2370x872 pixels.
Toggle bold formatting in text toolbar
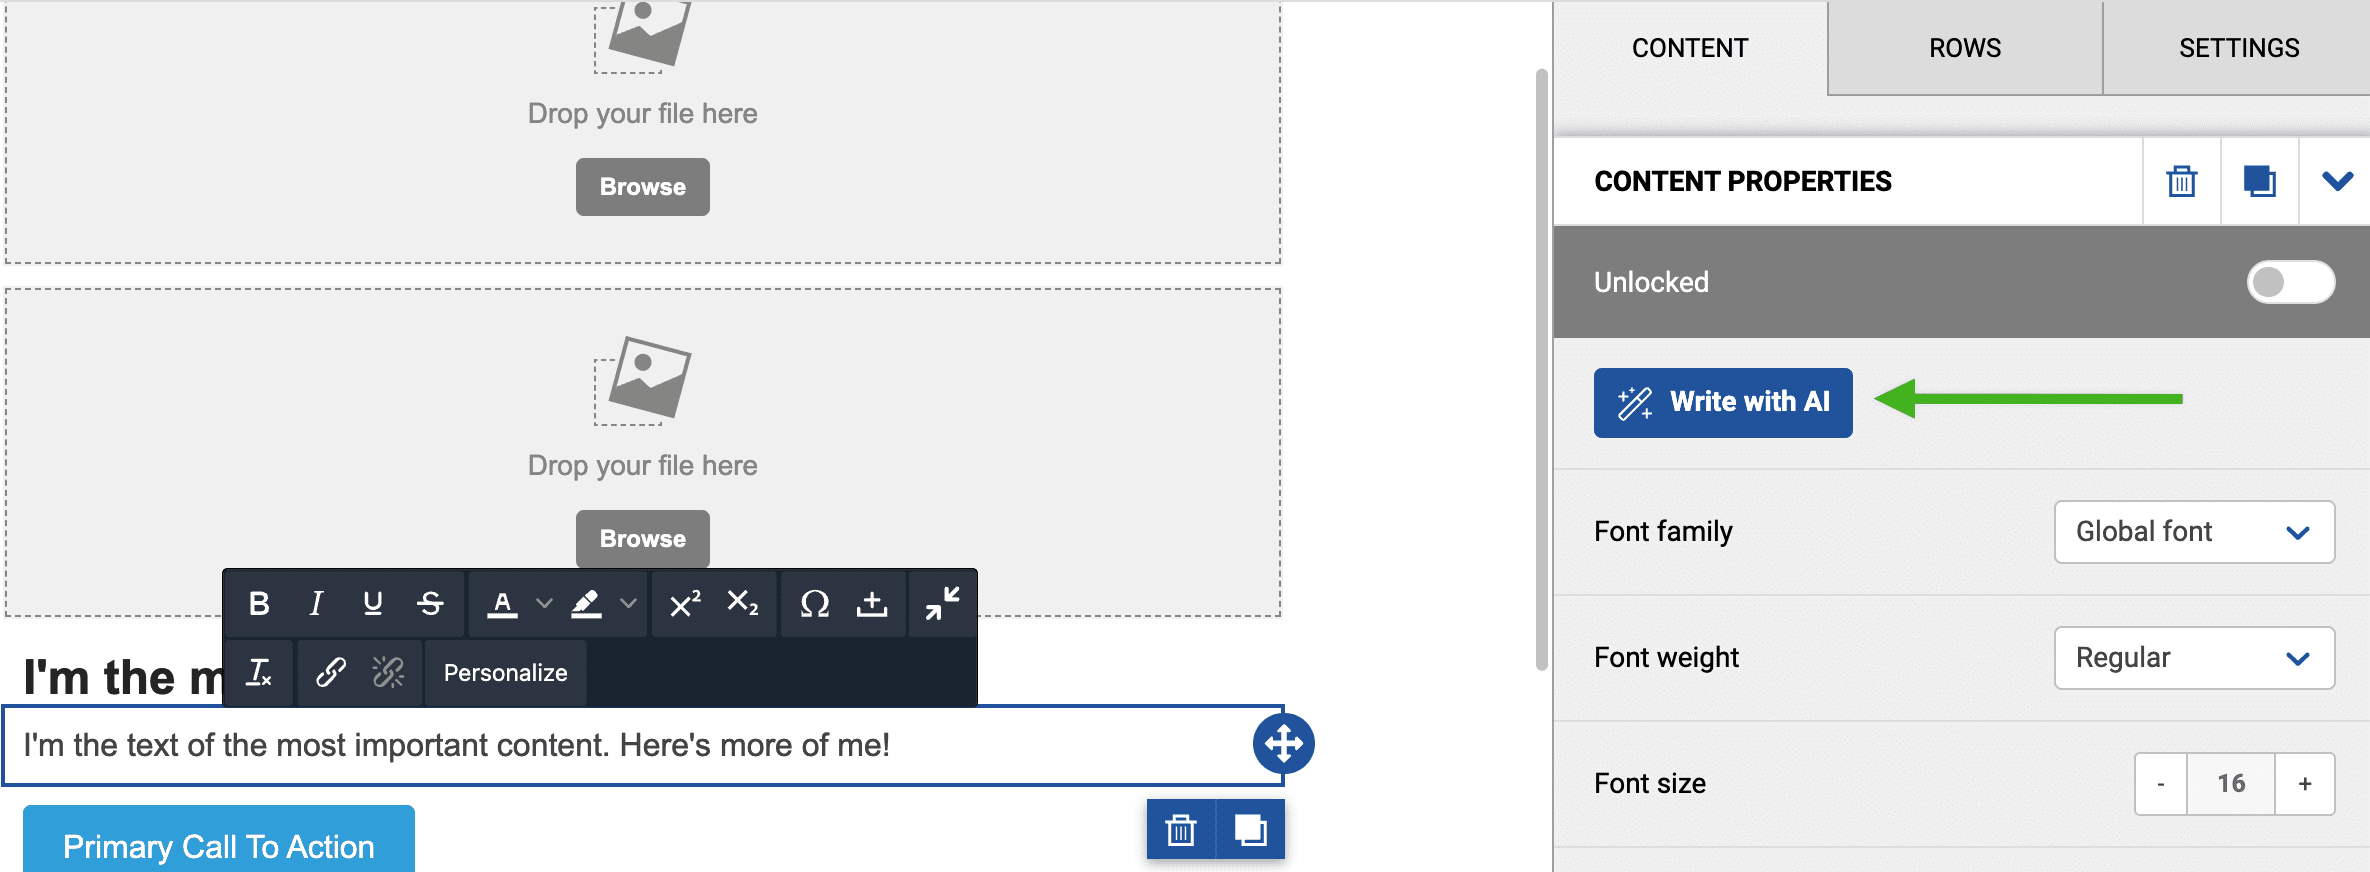[x=259, y=603]
